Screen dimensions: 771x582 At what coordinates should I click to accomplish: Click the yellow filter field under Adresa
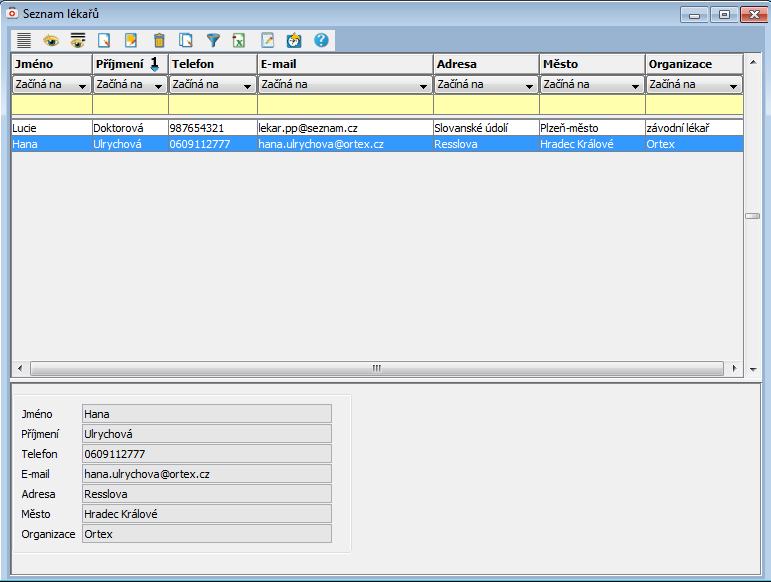coord(486,104)
